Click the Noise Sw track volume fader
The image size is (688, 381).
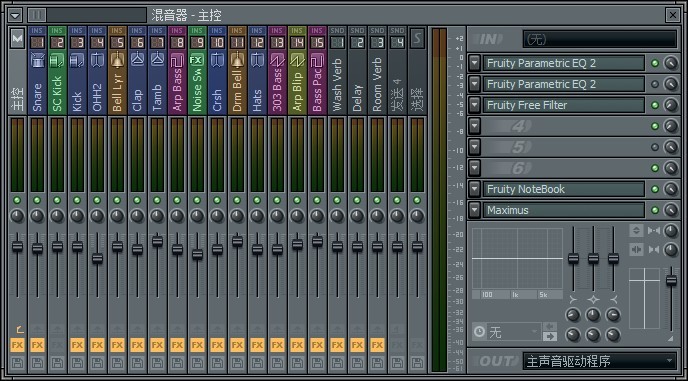(x=197, y=254)
